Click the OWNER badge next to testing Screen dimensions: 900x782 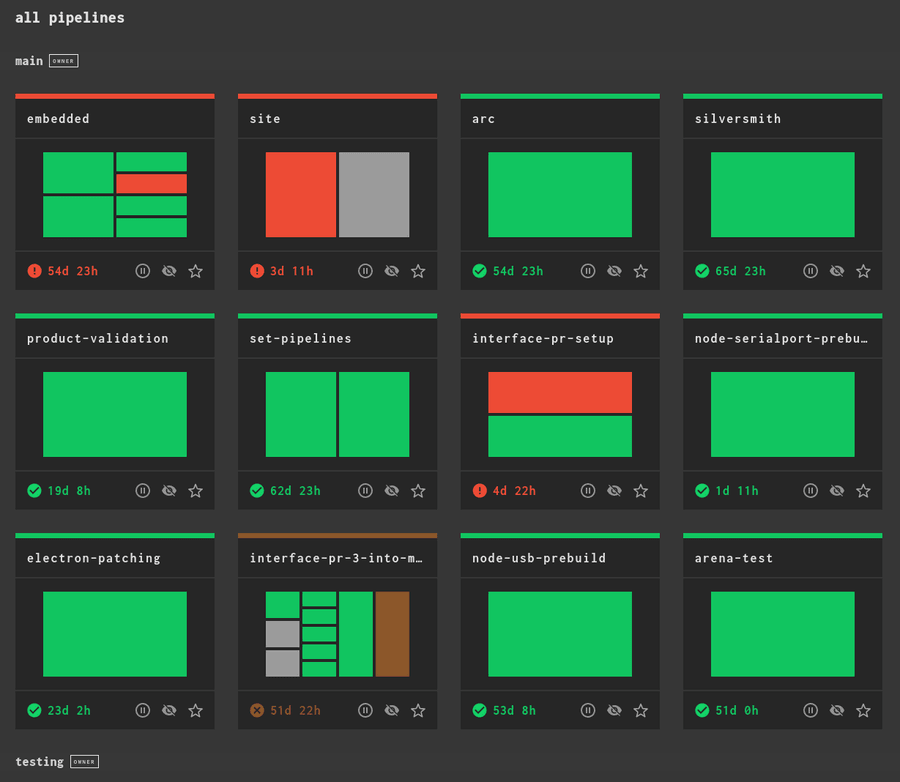click(84, 761)
